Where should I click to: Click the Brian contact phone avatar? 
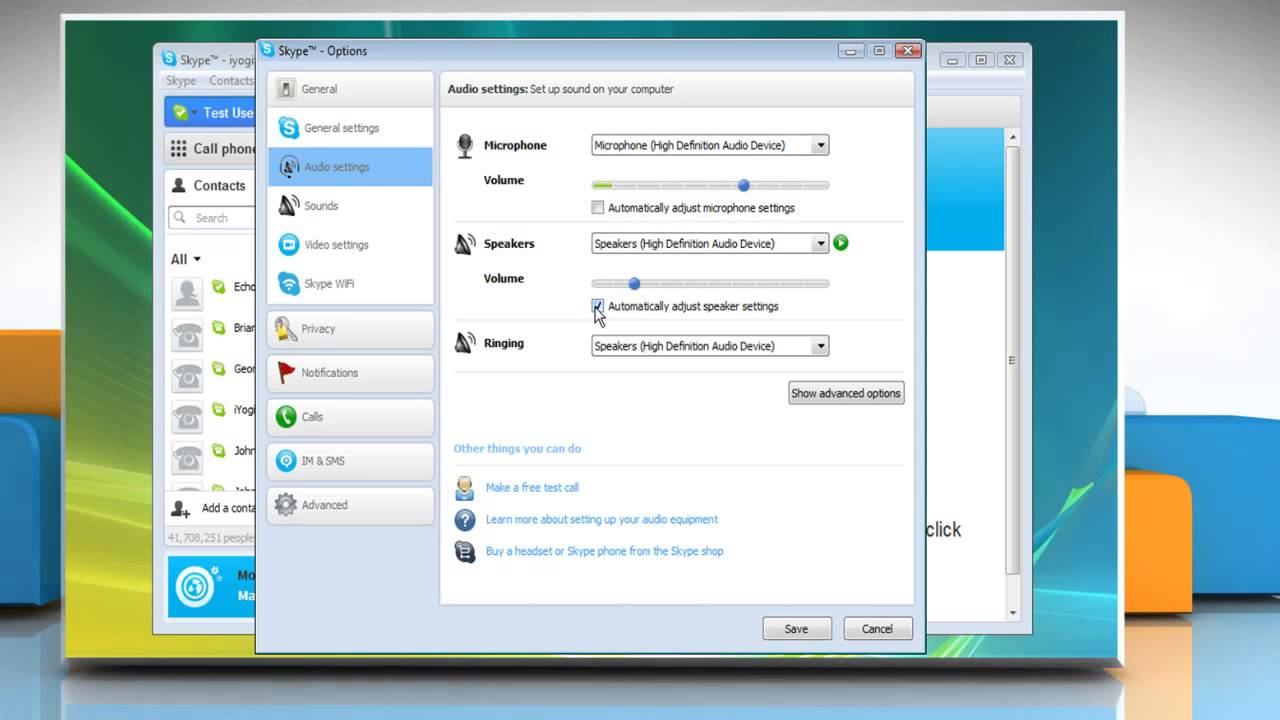[x=187, y=334]
